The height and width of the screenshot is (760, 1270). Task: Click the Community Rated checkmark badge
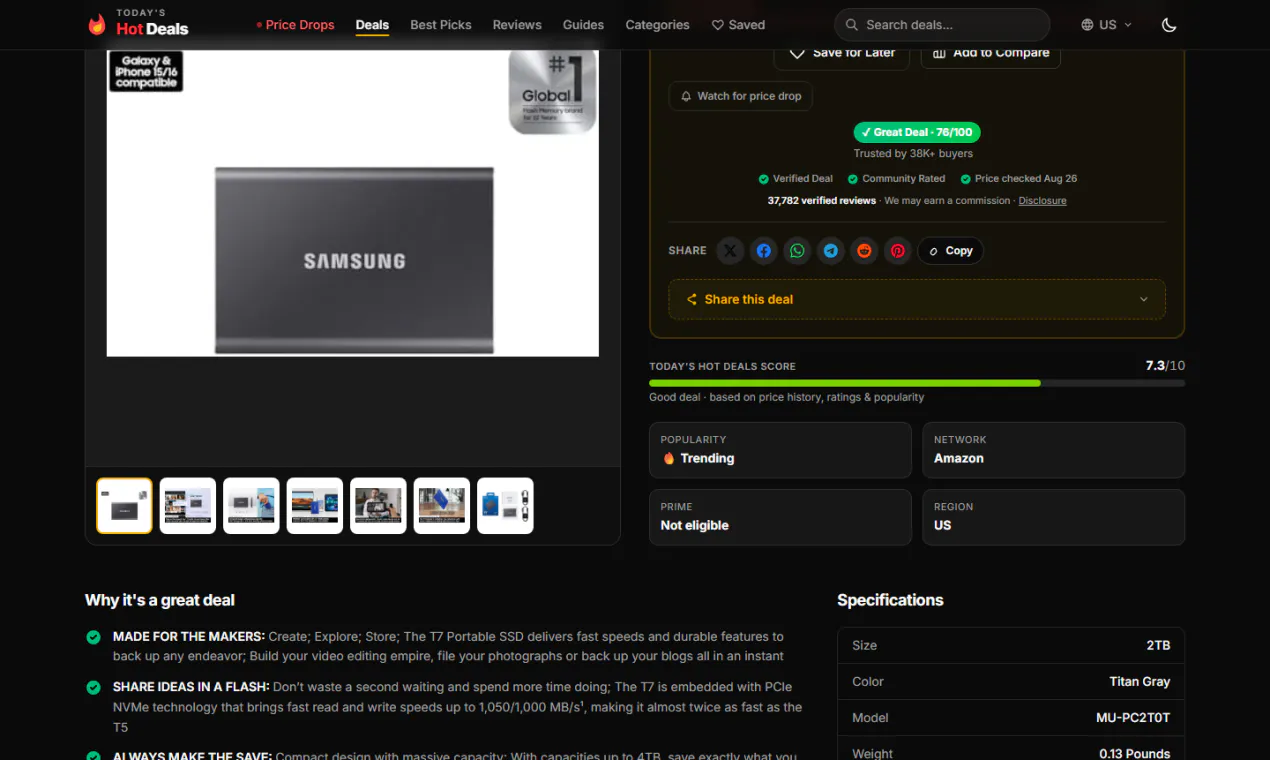tap(896, 179)
